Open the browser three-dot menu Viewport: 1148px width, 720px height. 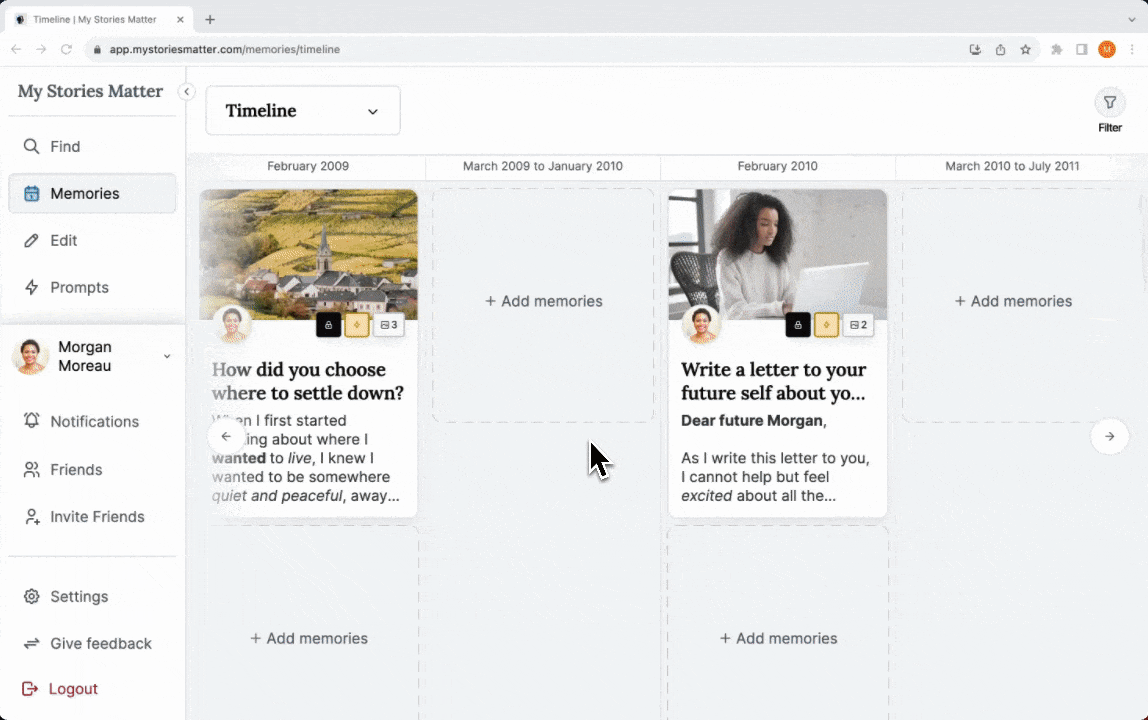pos(1132,49)
